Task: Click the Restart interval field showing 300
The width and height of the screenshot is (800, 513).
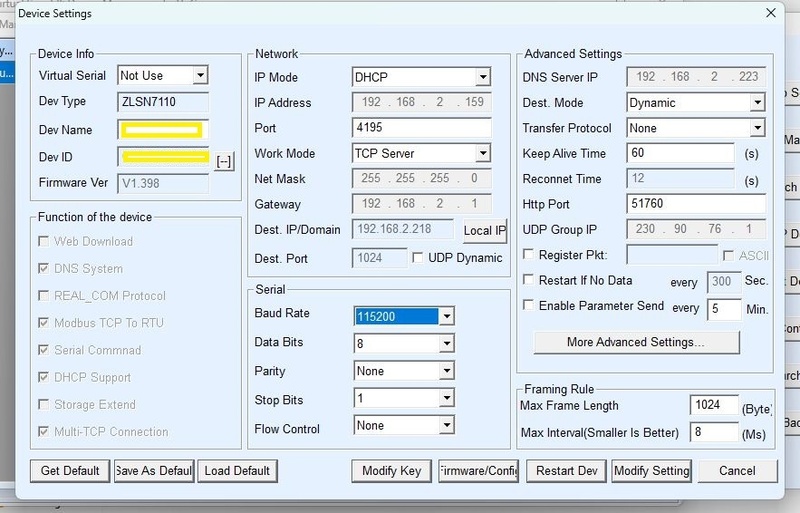Action: click(723, 281)
